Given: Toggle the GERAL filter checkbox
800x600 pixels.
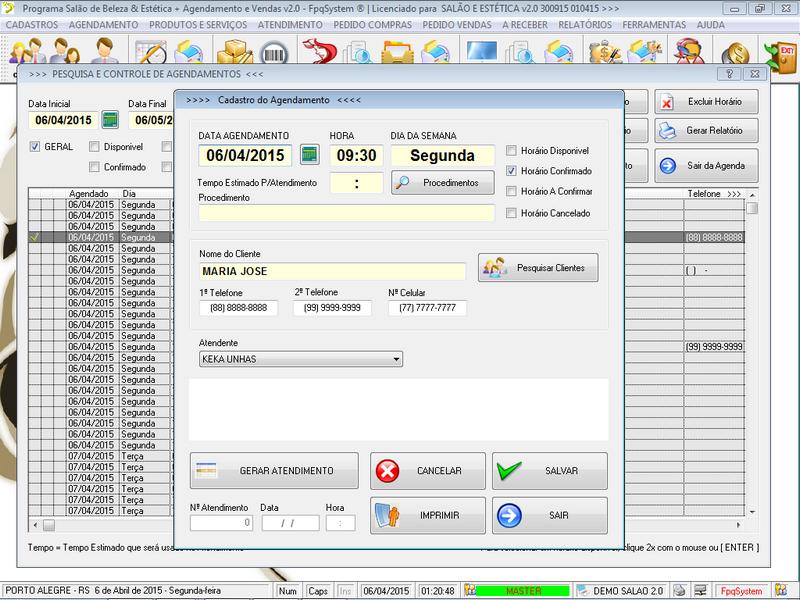Looking at the screenshot, I should [36, 147].
